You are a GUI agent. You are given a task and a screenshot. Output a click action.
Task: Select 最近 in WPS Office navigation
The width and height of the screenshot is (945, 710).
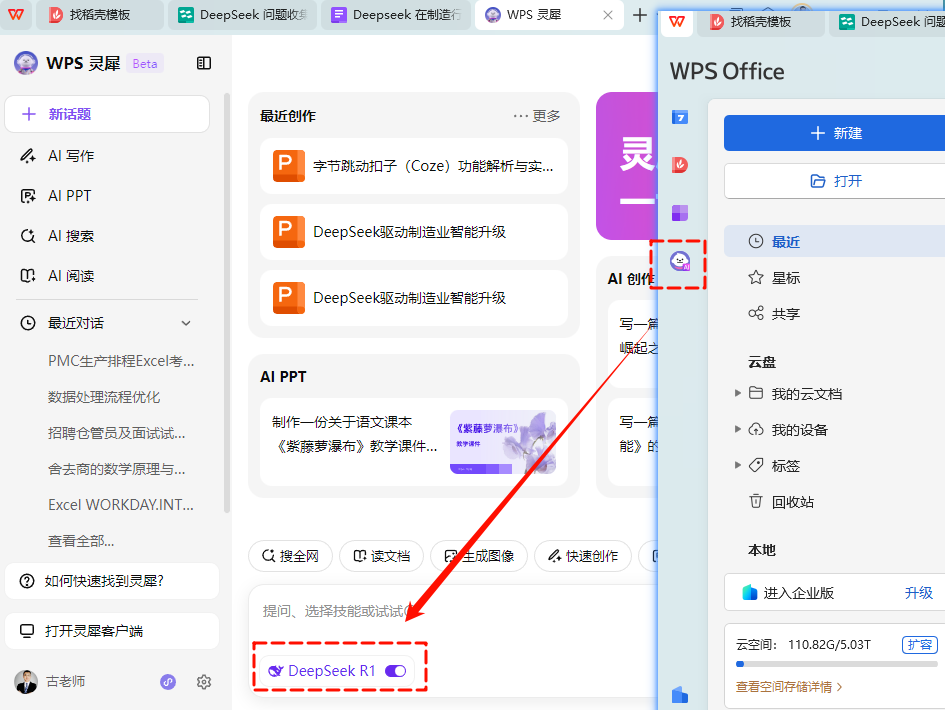pos(835,242)
